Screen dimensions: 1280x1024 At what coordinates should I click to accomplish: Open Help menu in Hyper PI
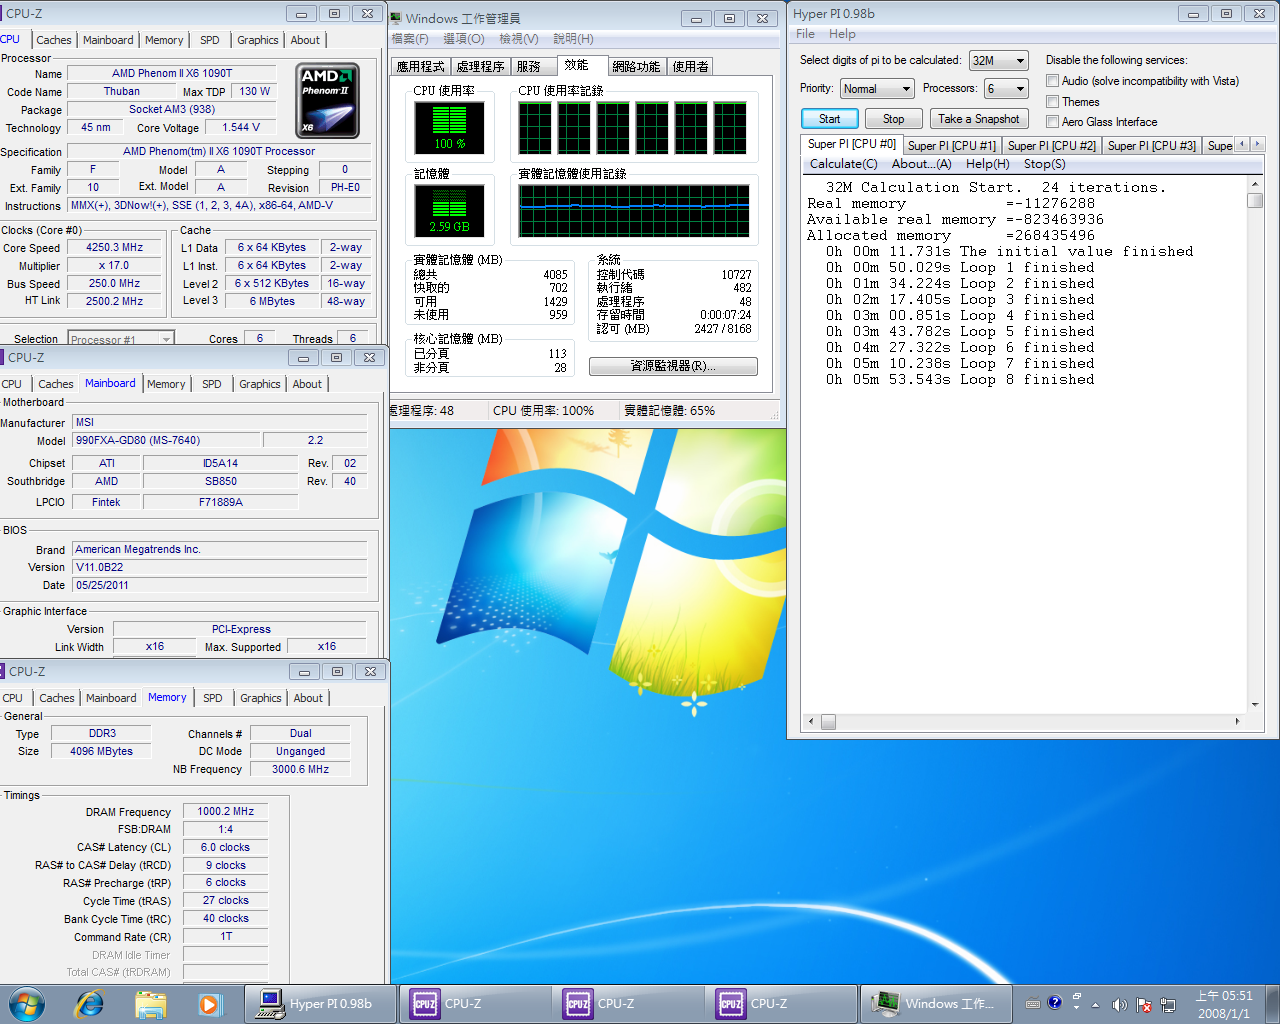click(x=842, y=34)
